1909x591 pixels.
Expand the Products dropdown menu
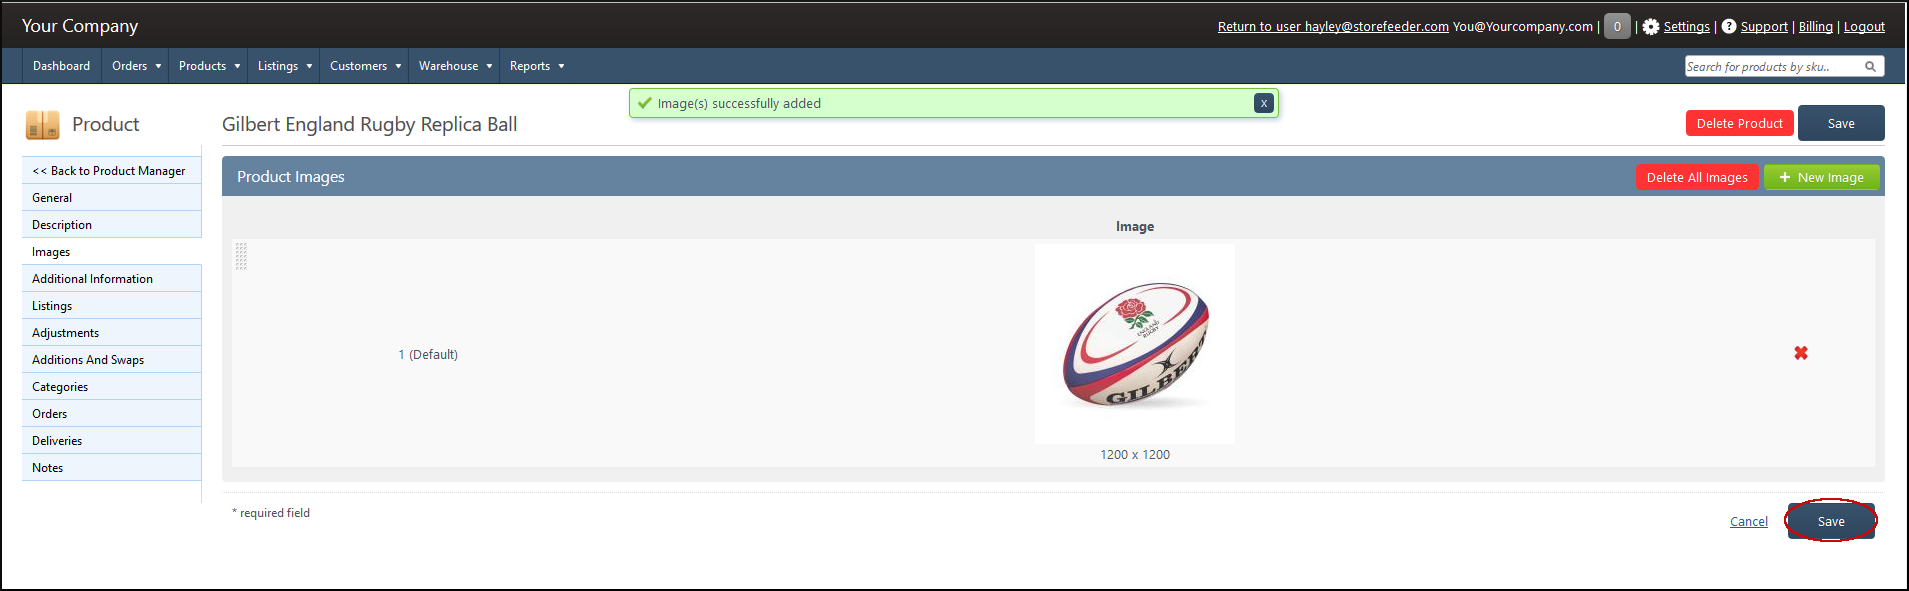click(x=209, y=66)
